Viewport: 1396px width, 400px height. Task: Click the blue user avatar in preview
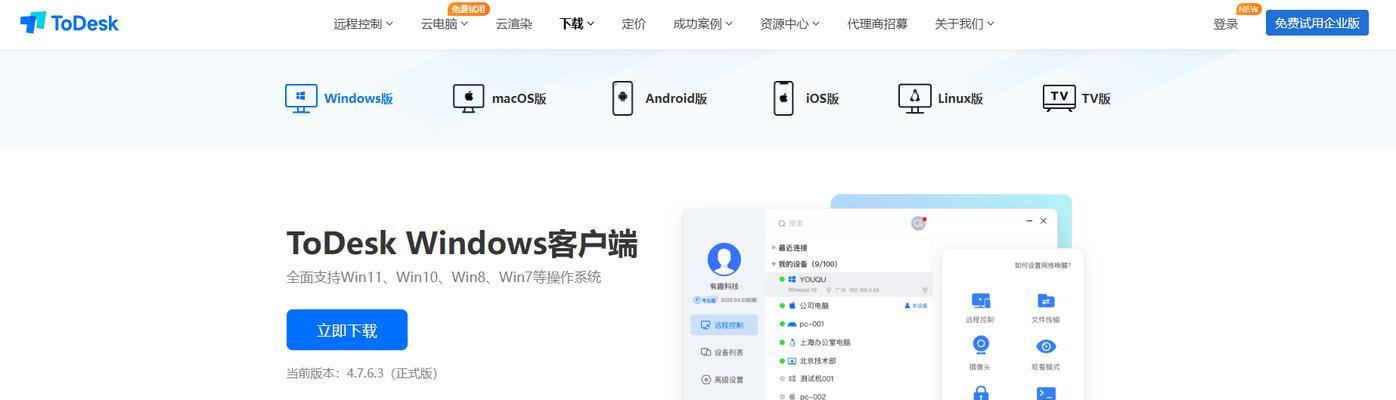724,259
